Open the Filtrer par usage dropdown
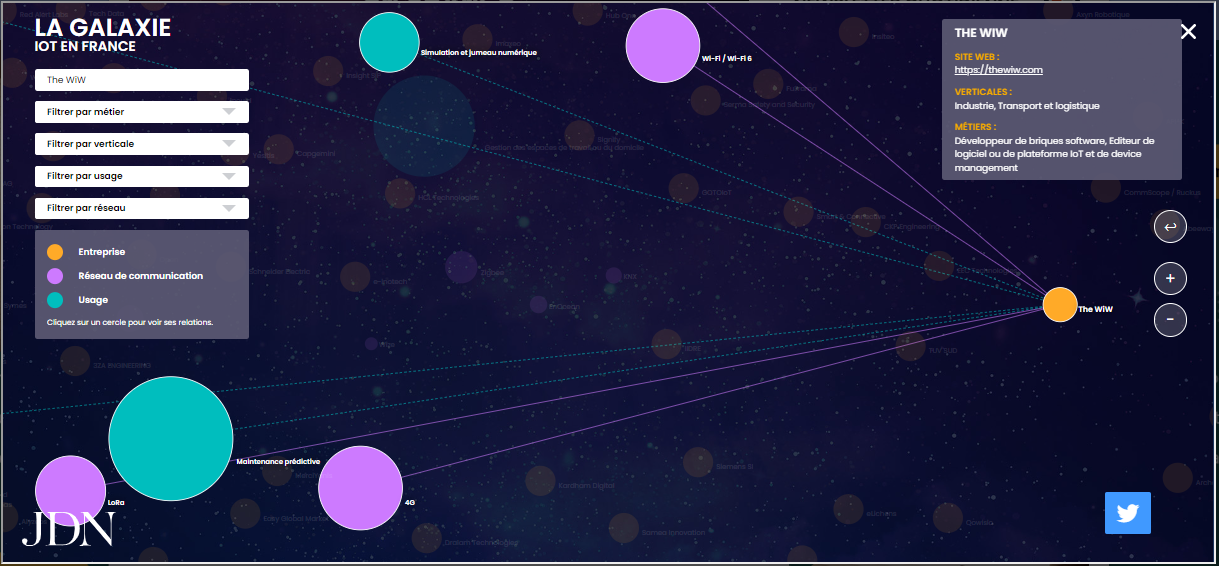Image resolution: width=1219 pixels, height=566 pixels. (141, 176)
